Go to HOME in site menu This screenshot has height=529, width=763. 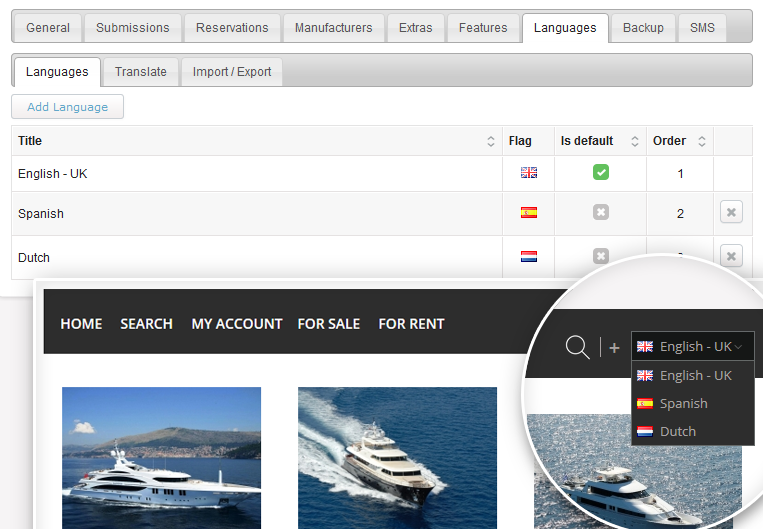pos(81,324)
